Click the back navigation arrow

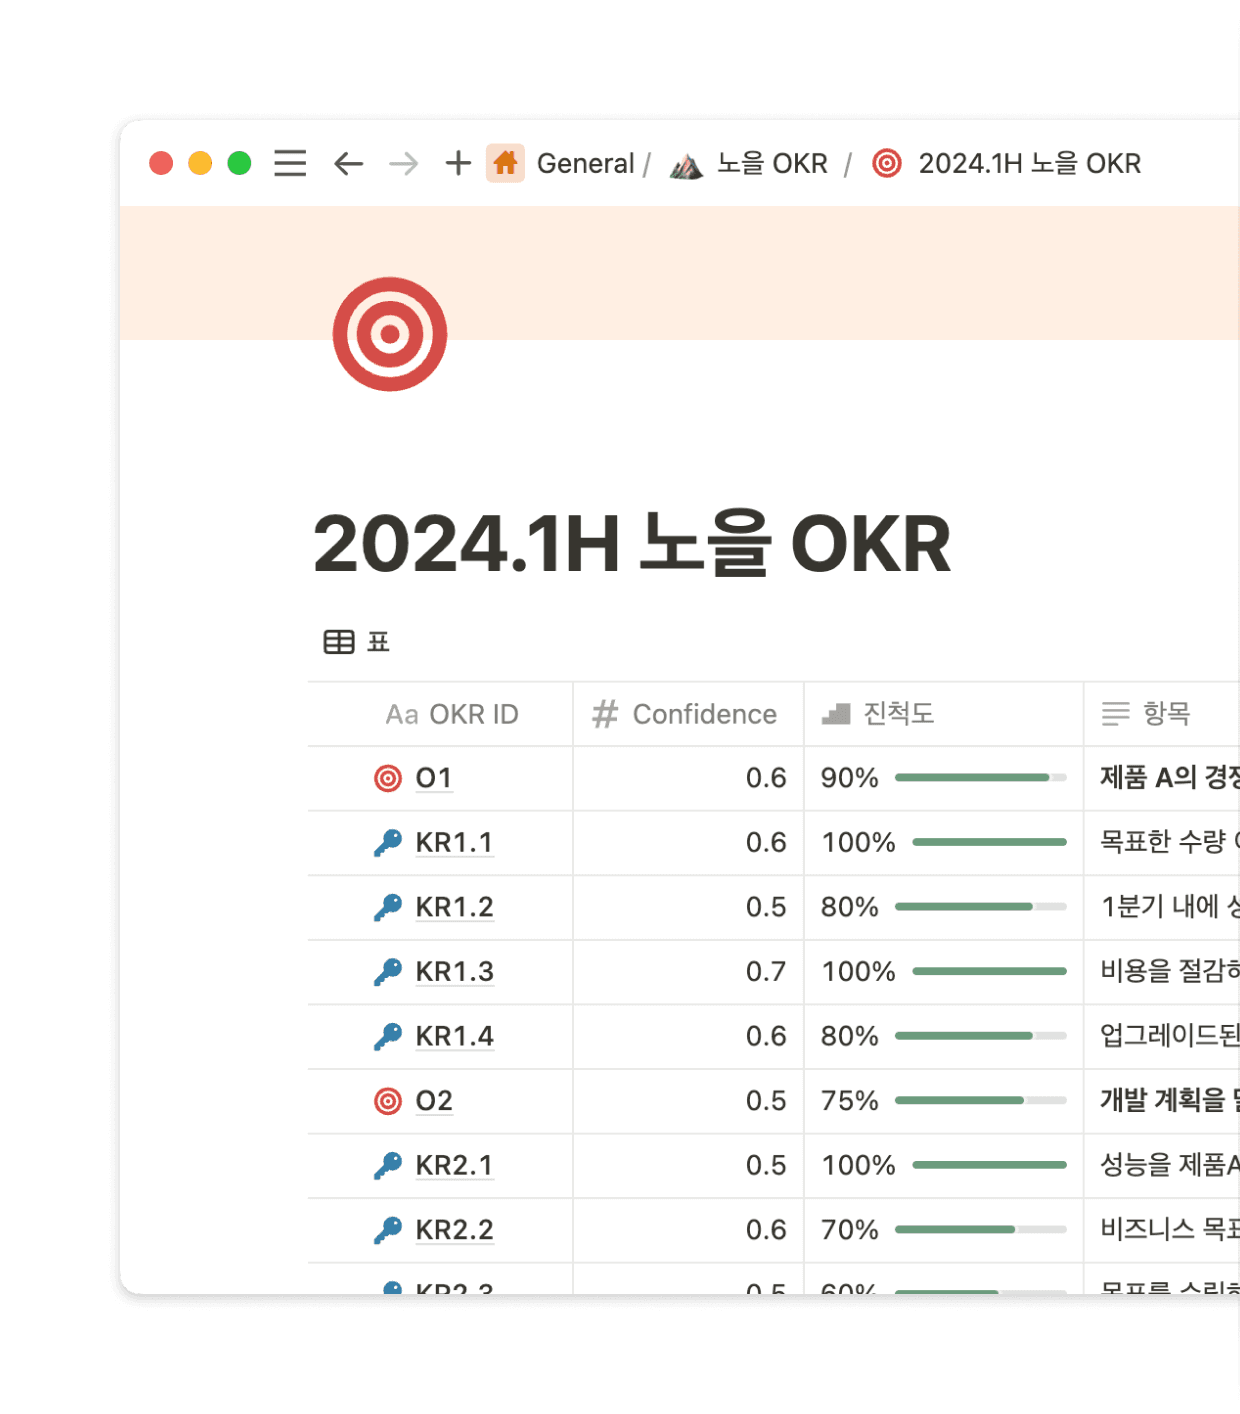tap(347, 163)
